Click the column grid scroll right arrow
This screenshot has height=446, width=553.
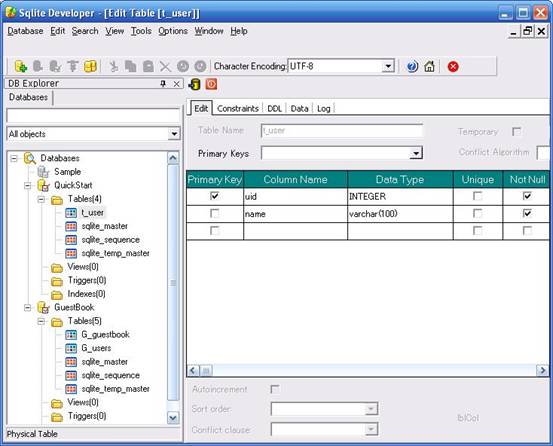542,370
